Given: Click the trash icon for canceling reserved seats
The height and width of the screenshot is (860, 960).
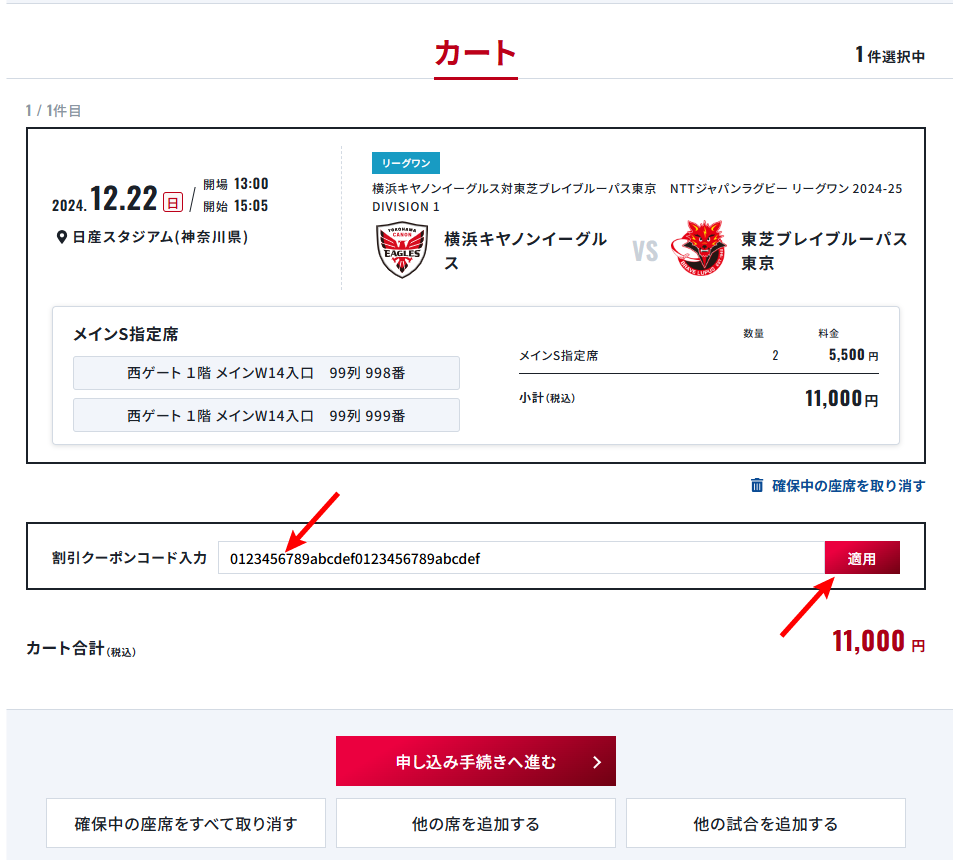Looking at the screenshot, I should pyautogui.click(x=757, y=485).
